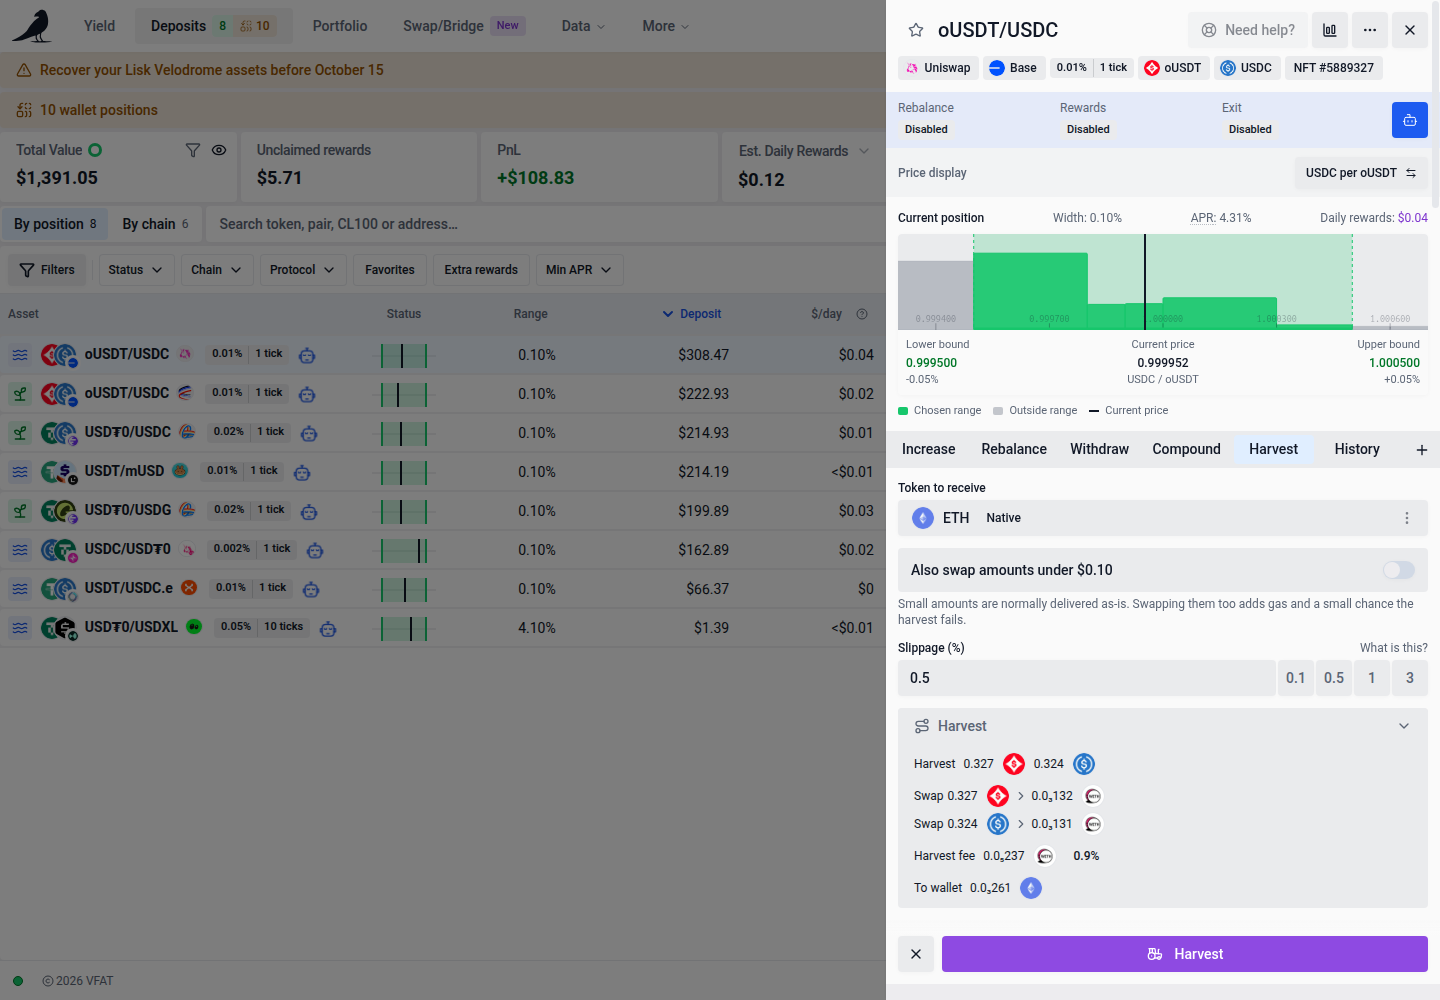
Task: Open the Status filter dropdown
Action: (136, 270)
